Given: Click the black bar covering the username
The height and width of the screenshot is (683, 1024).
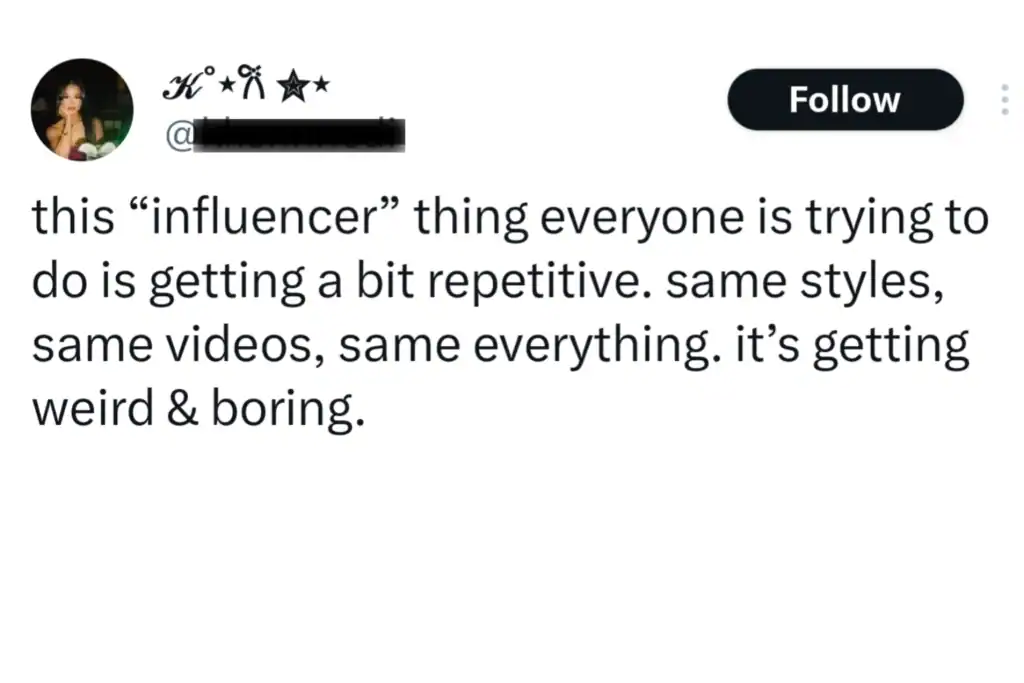Looking at the screenshot, I should point(300,135).
